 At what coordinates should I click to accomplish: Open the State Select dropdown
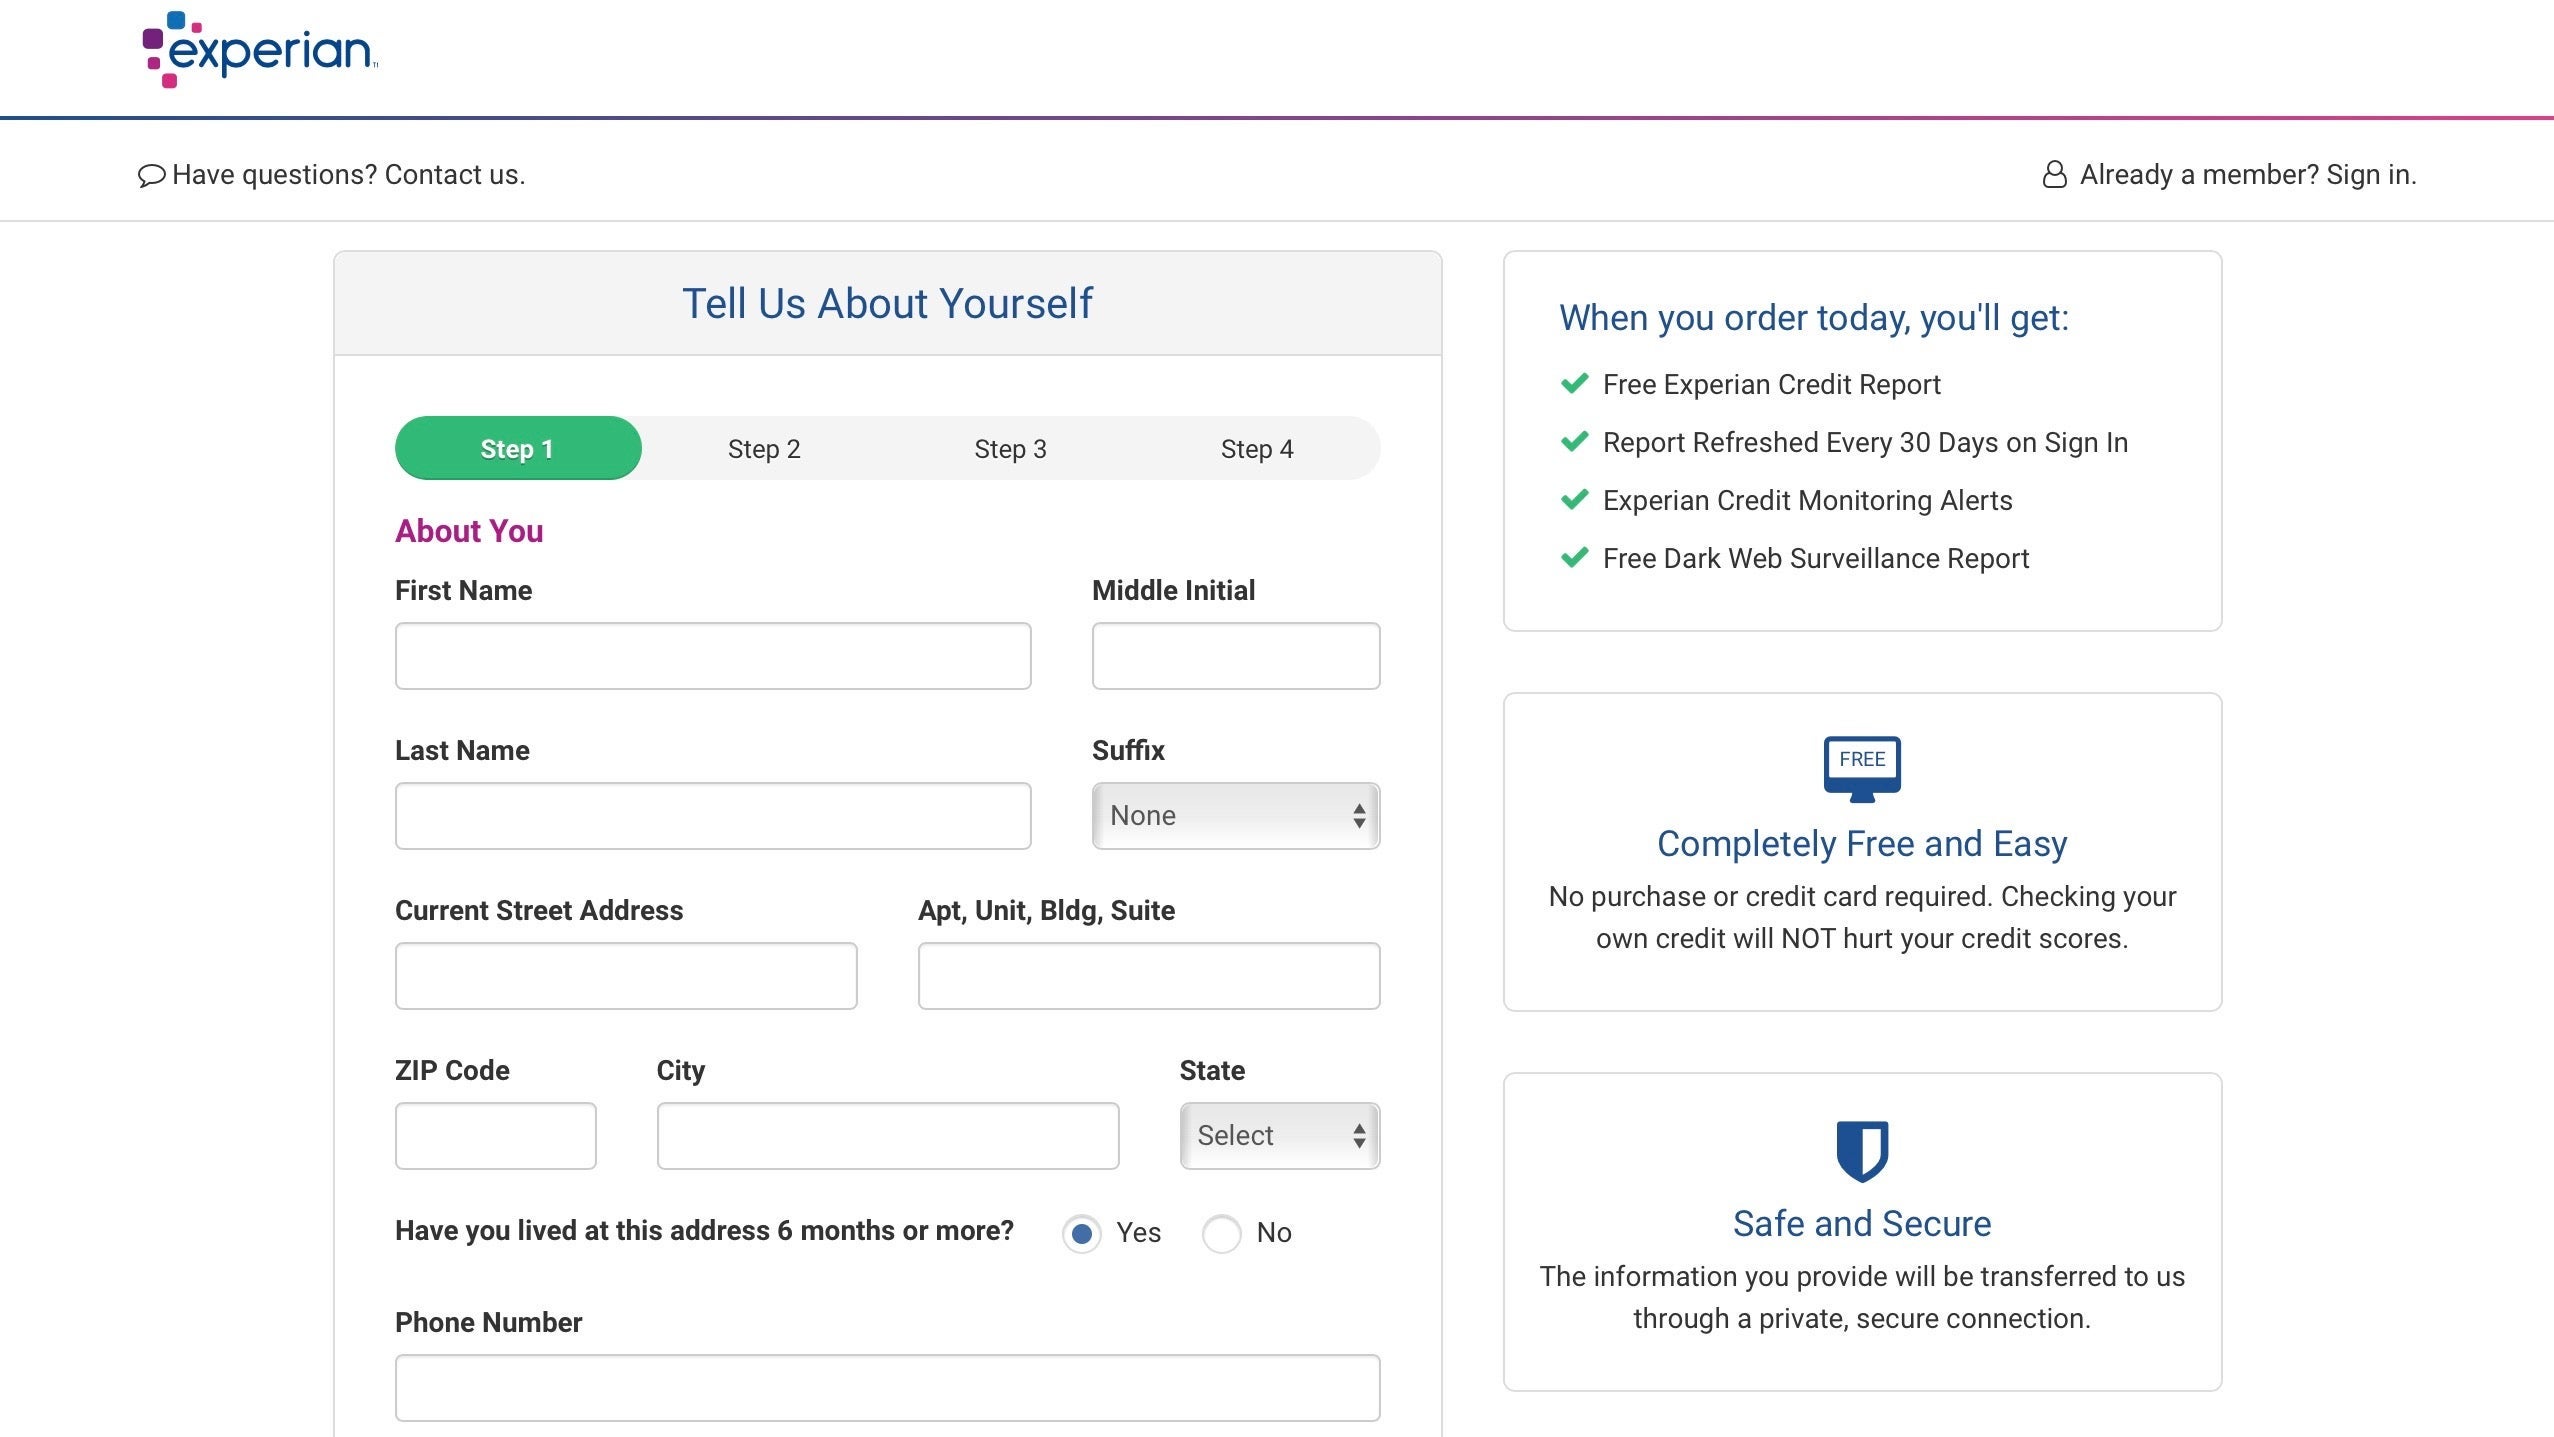click(1279, 1136)
